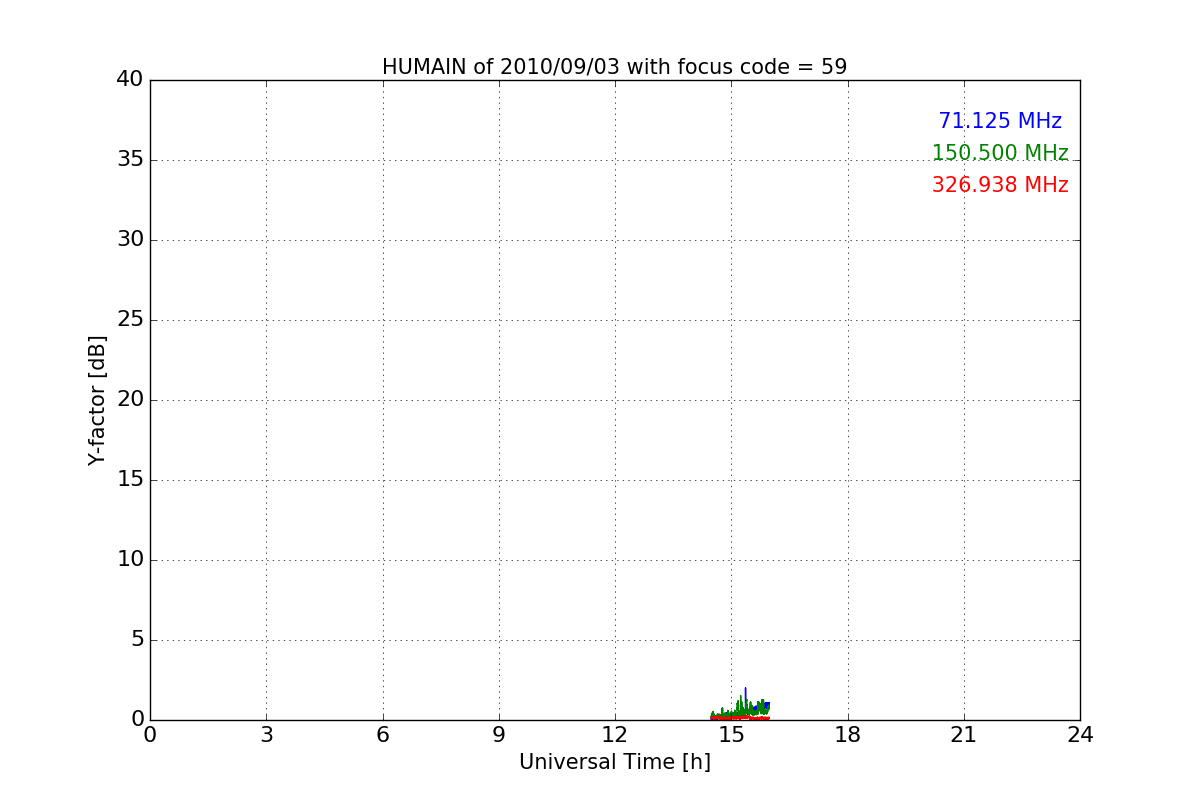Click the y-axis tick label '30'
The image size is (1200, 800).
click(130, 239)
